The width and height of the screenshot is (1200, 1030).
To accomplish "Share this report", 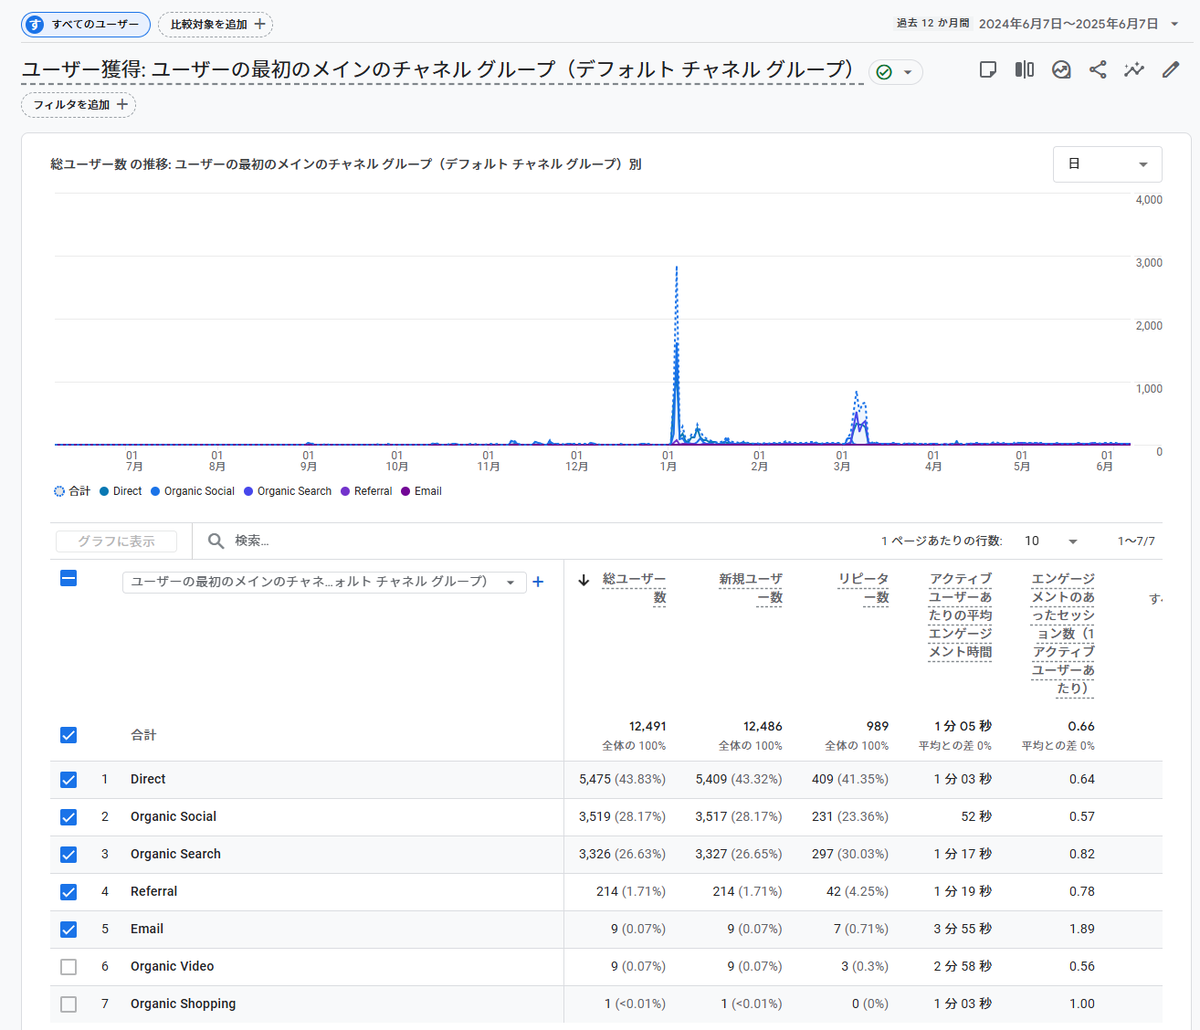I will click(1098, 70).
